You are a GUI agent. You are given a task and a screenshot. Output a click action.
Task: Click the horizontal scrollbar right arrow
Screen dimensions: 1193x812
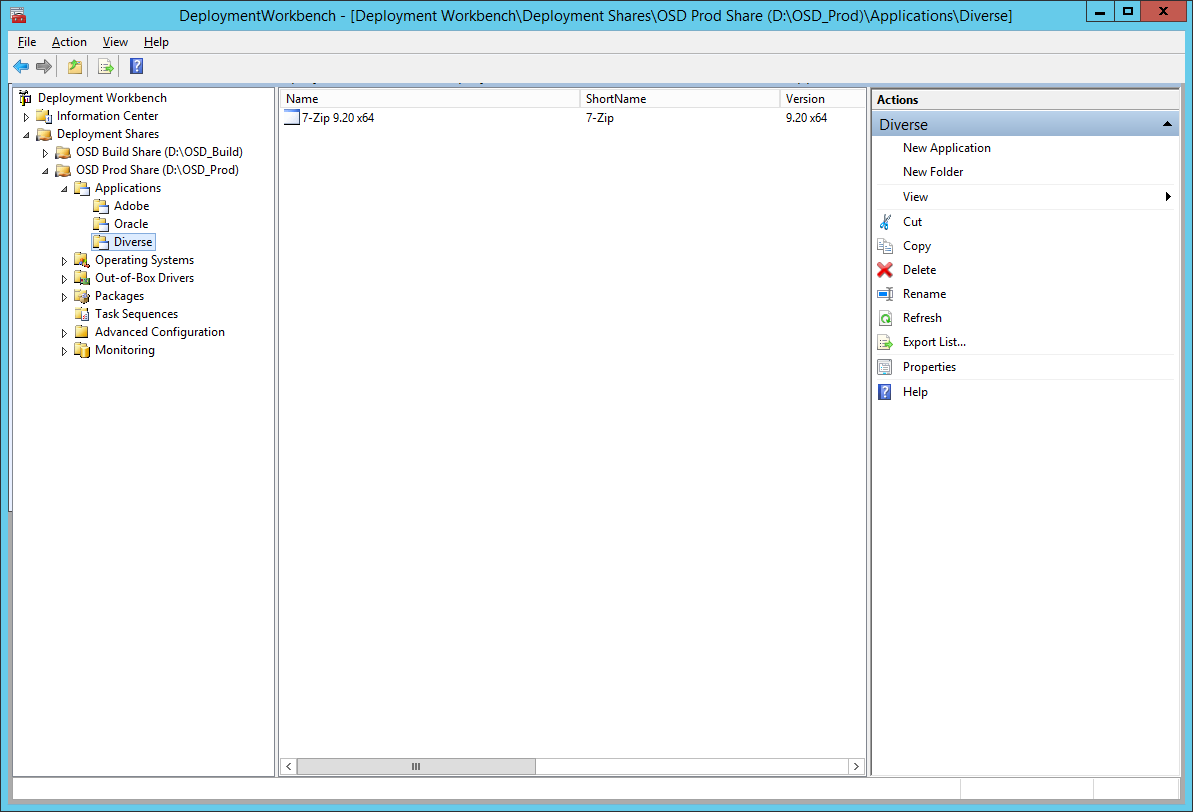pyautogui.click(x=856, y=767)
